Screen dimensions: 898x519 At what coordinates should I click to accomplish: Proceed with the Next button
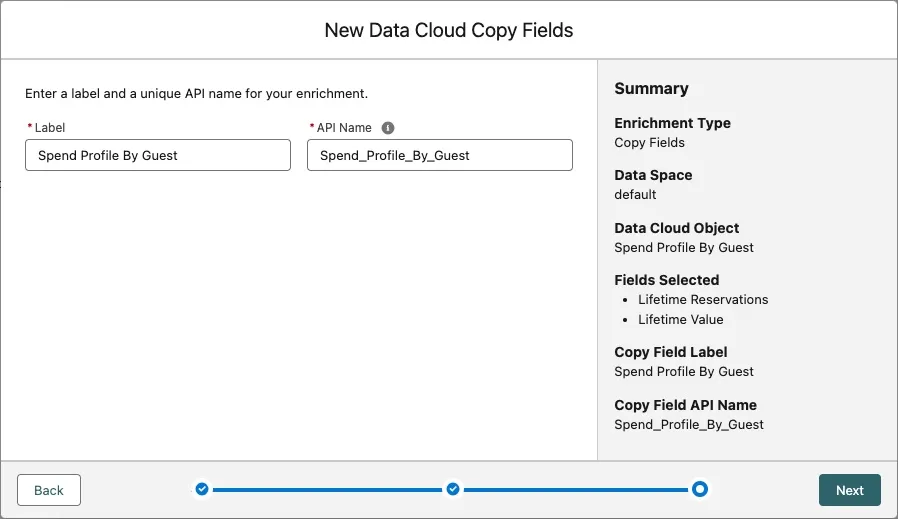[x=849, y=490]
